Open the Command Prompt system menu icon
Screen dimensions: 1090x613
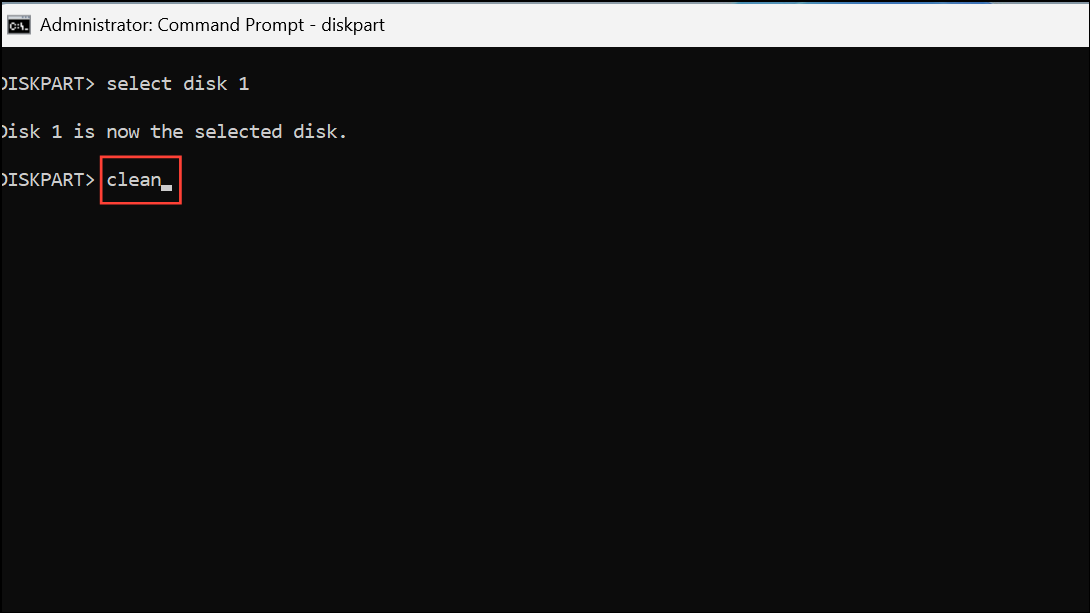[19, 25]
